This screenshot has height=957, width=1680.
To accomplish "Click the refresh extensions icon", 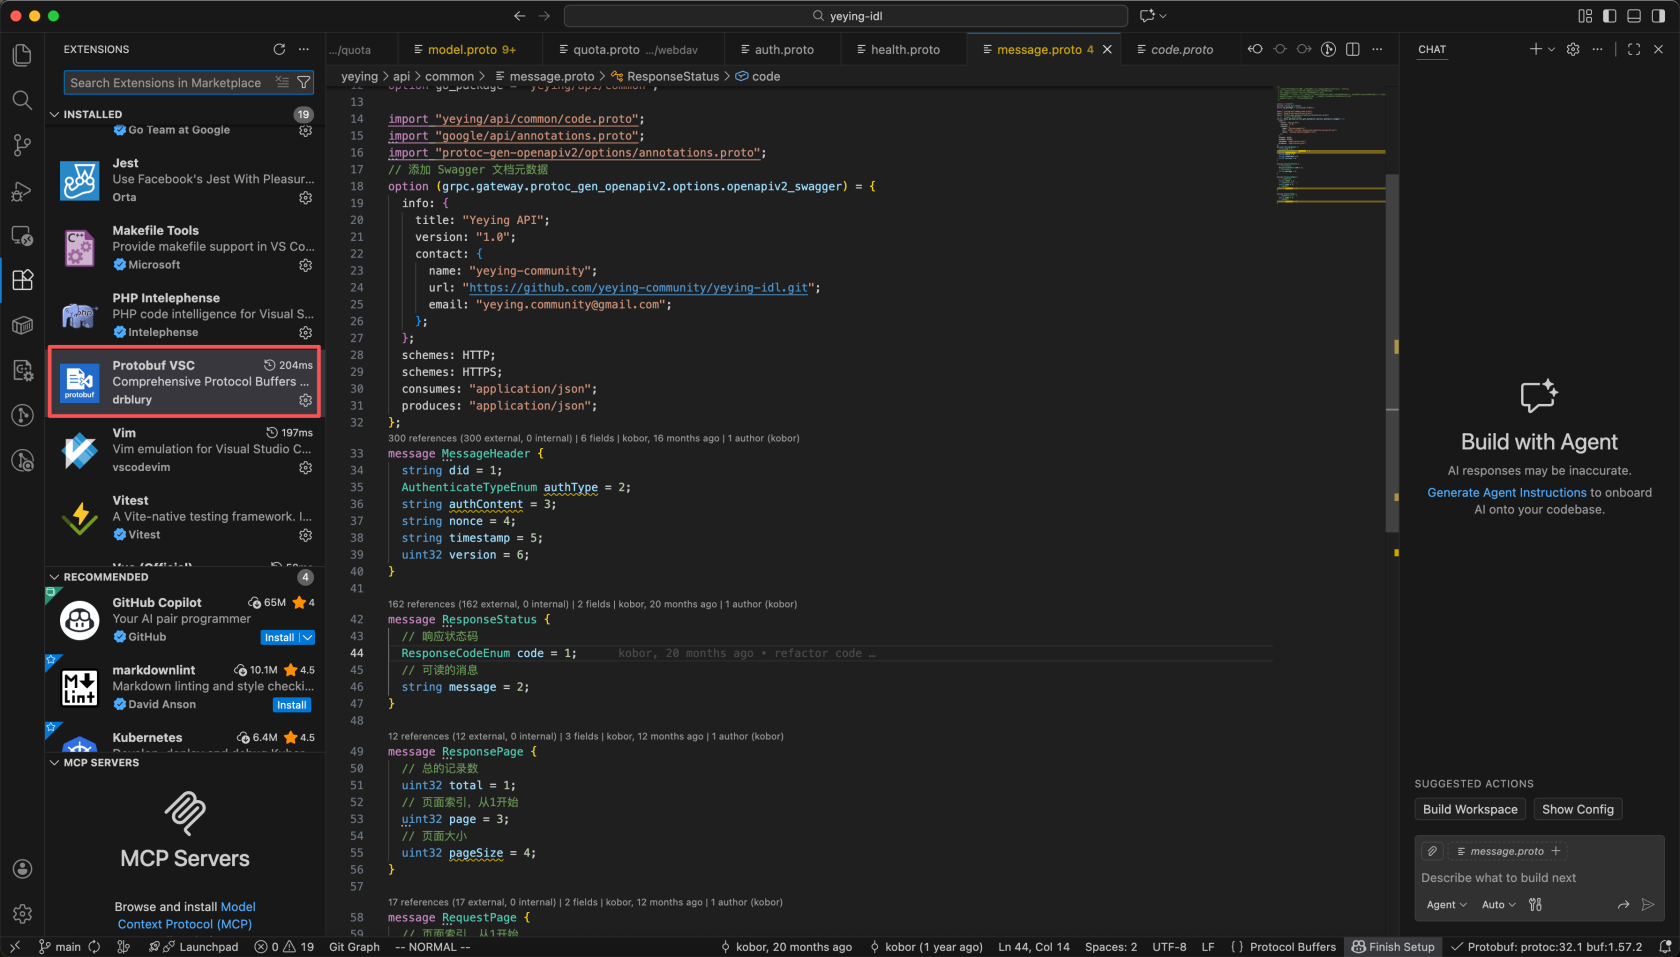I will [279, 49].
